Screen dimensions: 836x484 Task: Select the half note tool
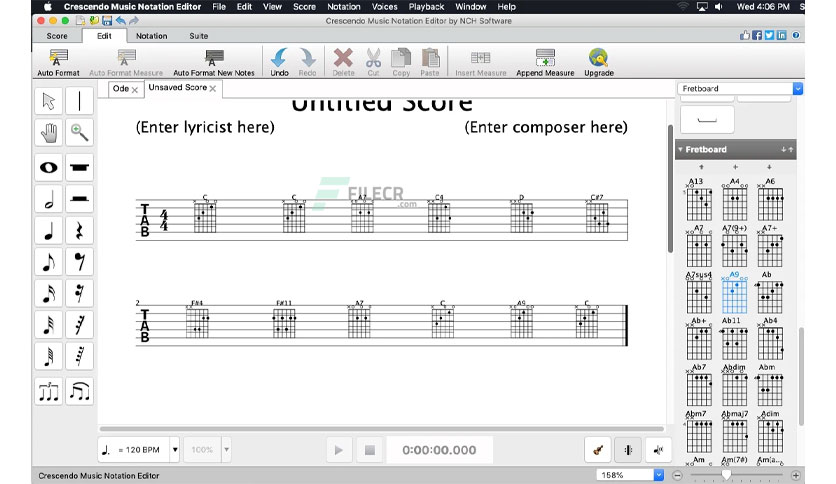[x=49, y=199]
